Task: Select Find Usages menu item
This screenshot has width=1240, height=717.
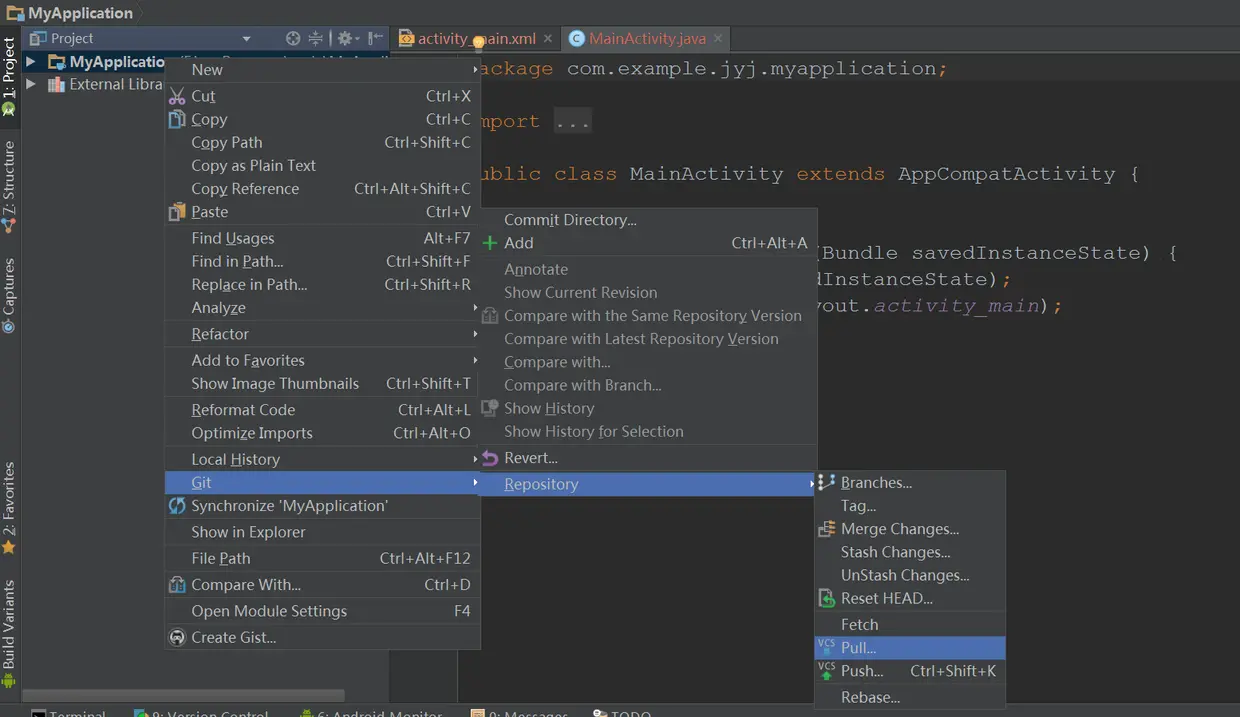Action: (x=322, y=238)
